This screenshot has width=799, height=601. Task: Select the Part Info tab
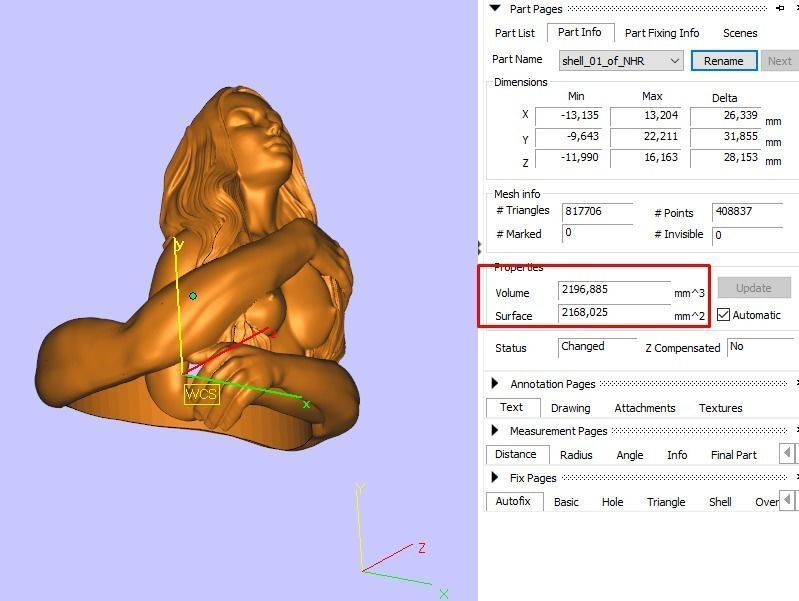(580, 33)
